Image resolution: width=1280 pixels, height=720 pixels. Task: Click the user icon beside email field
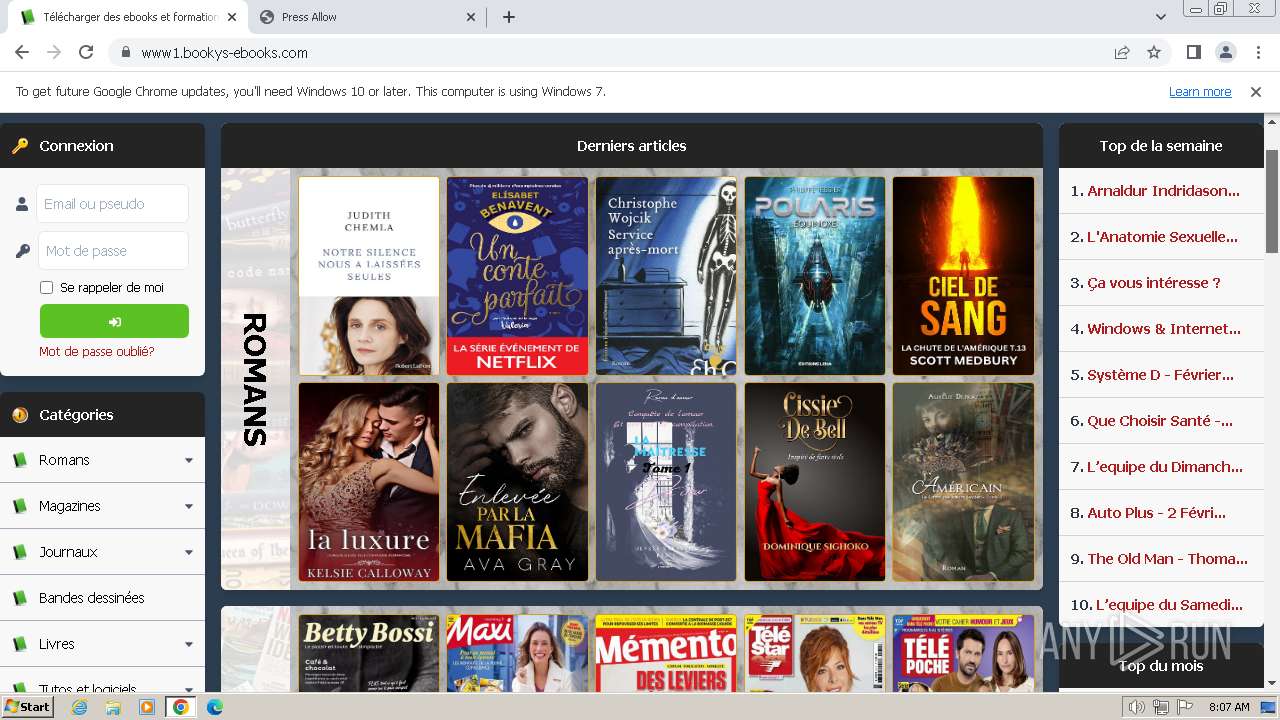[x=22, y=204]
